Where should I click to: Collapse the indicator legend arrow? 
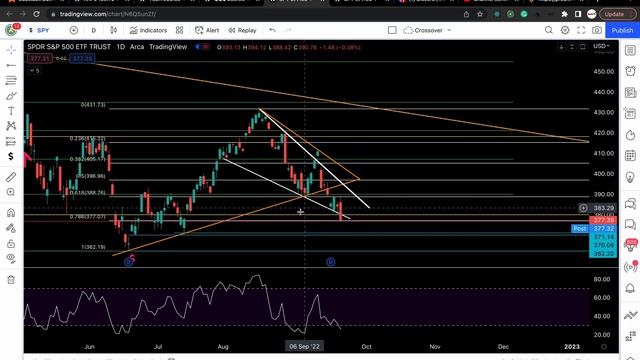[x=34, y=71]
